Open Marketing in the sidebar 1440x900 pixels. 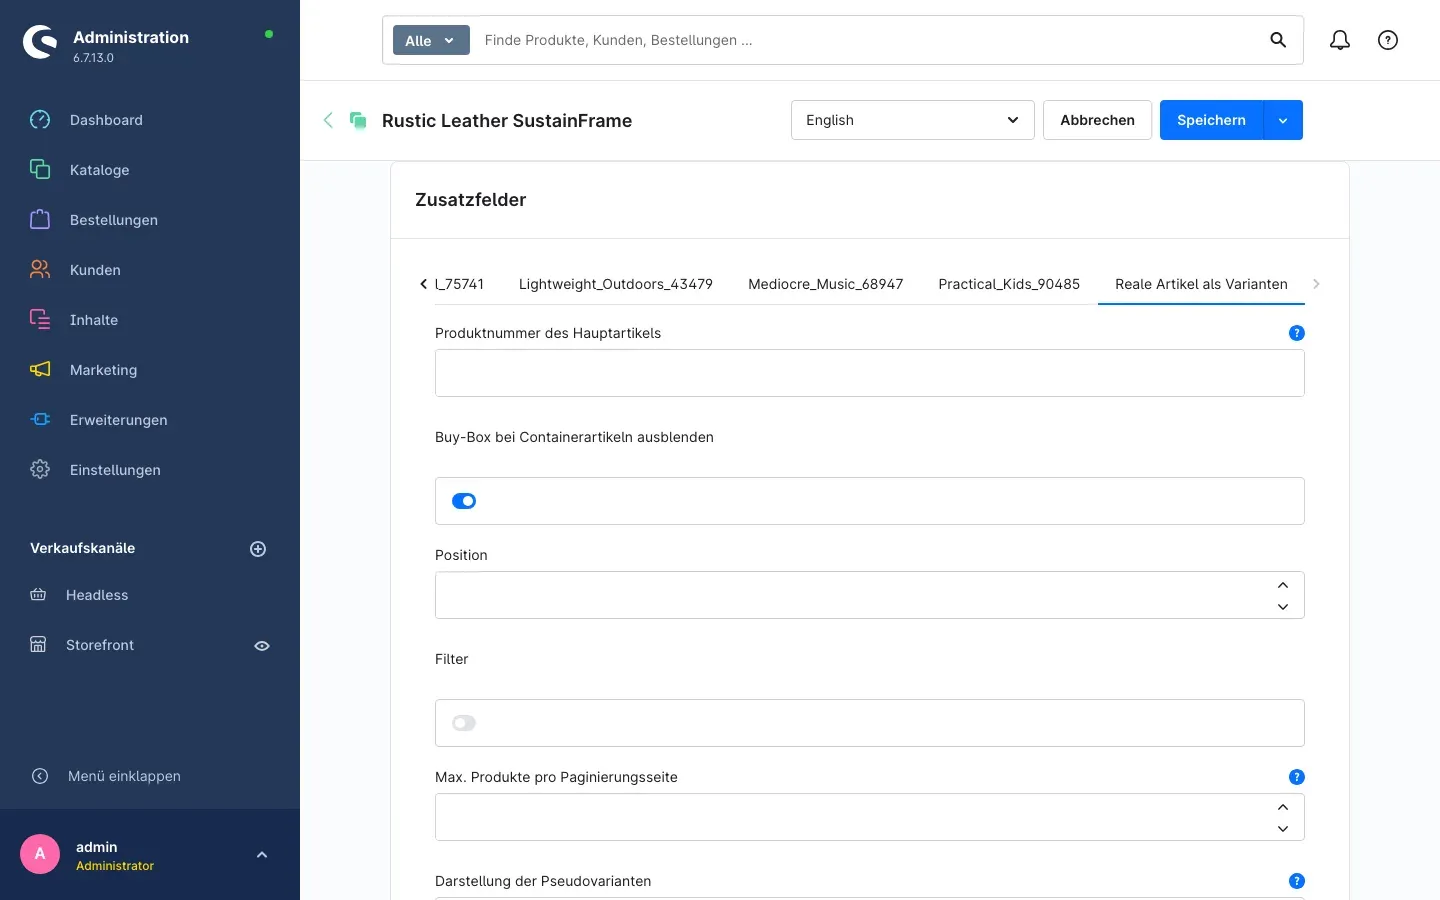pos(104,370)
